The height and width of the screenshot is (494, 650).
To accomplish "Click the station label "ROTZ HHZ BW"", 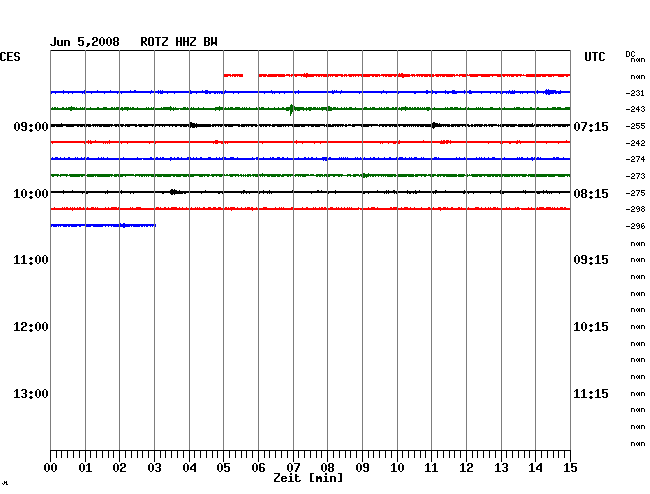I will 179,42.
